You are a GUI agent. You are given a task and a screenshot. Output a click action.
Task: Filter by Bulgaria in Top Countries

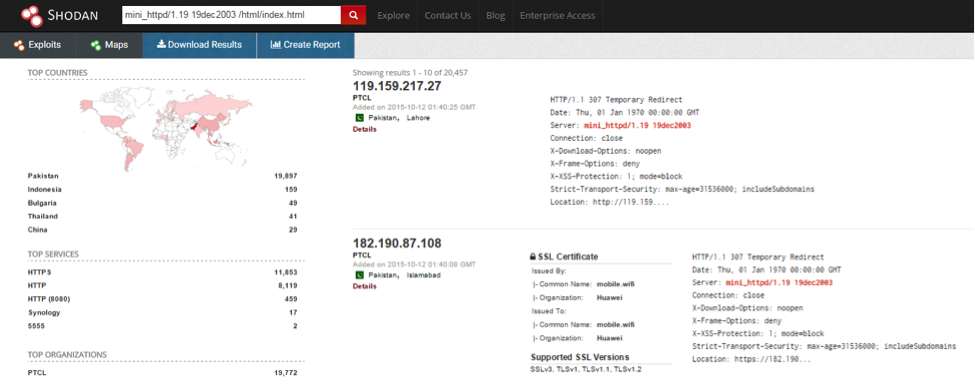click(42, 203)
